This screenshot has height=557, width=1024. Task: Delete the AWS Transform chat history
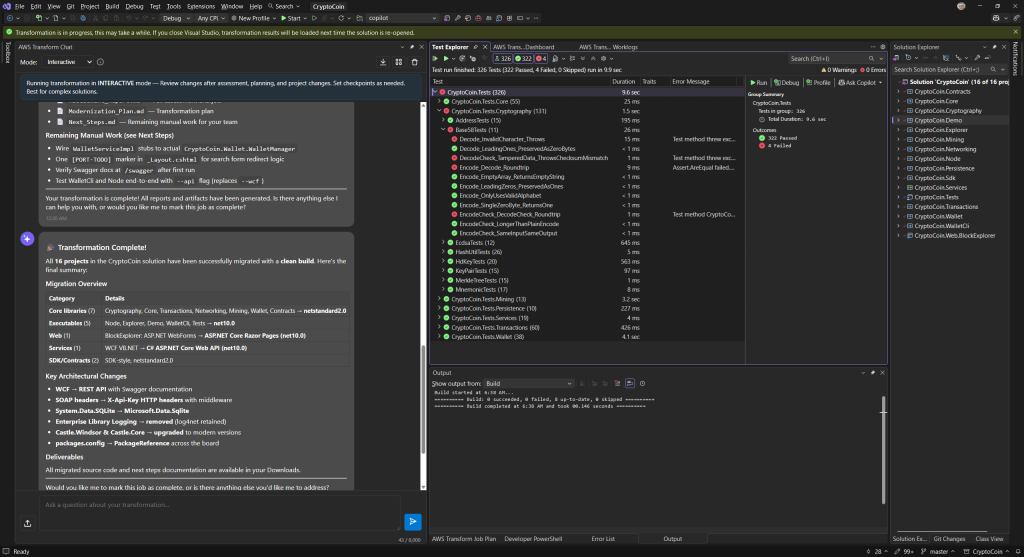pos(415,62)
